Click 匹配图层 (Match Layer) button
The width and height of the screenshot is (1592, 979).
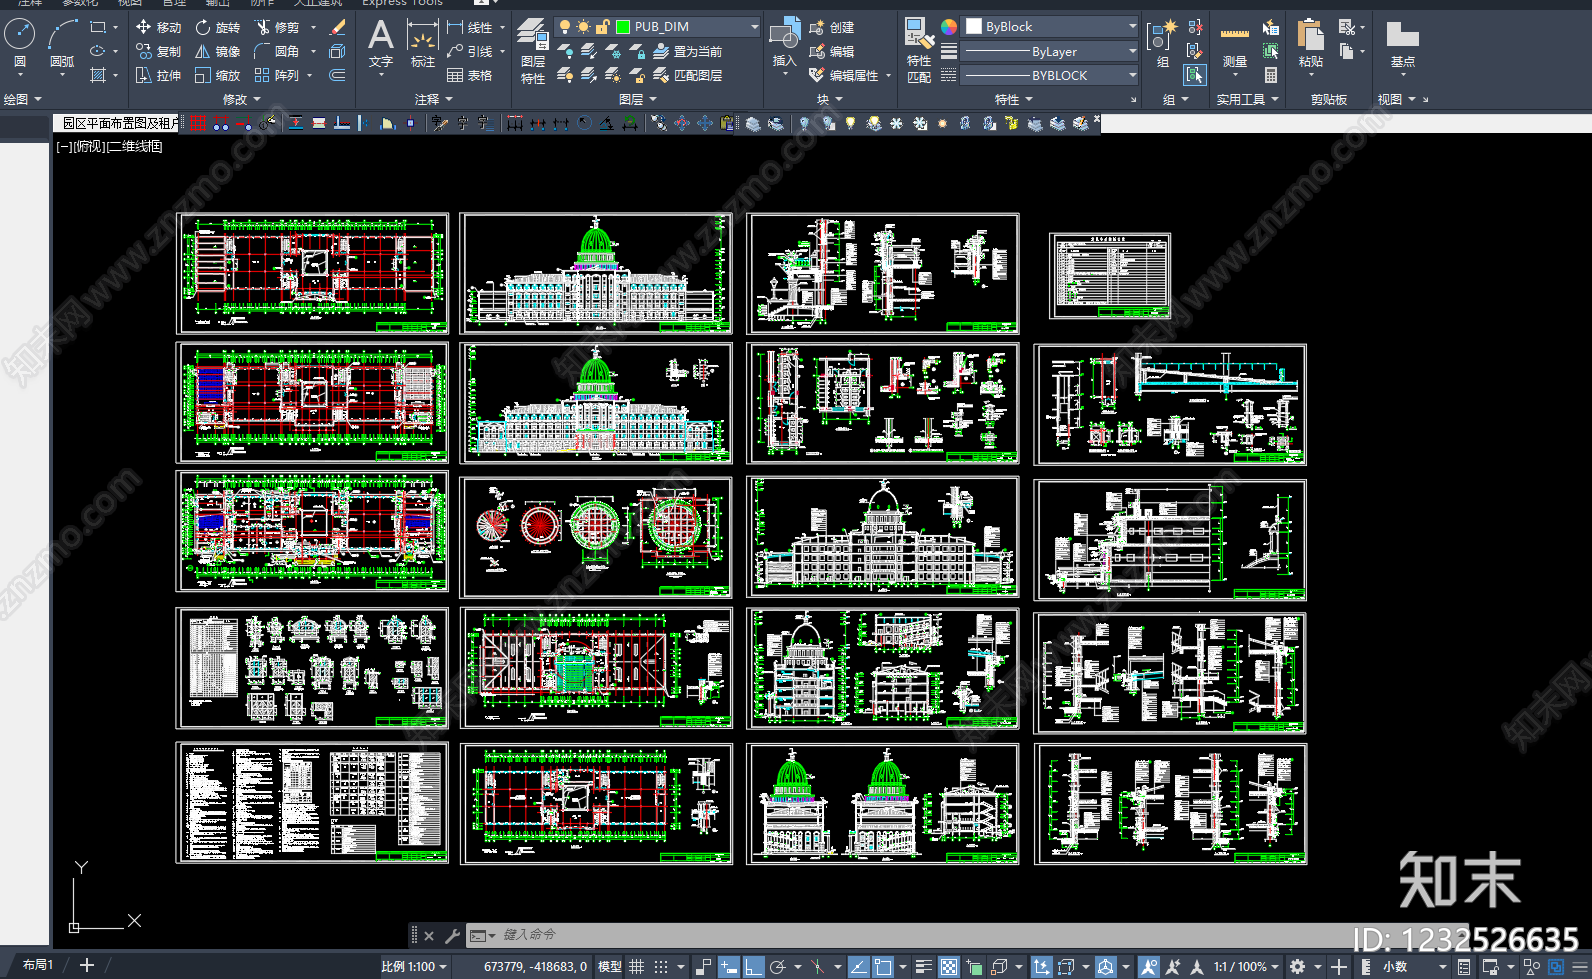(x=688, y=75)
